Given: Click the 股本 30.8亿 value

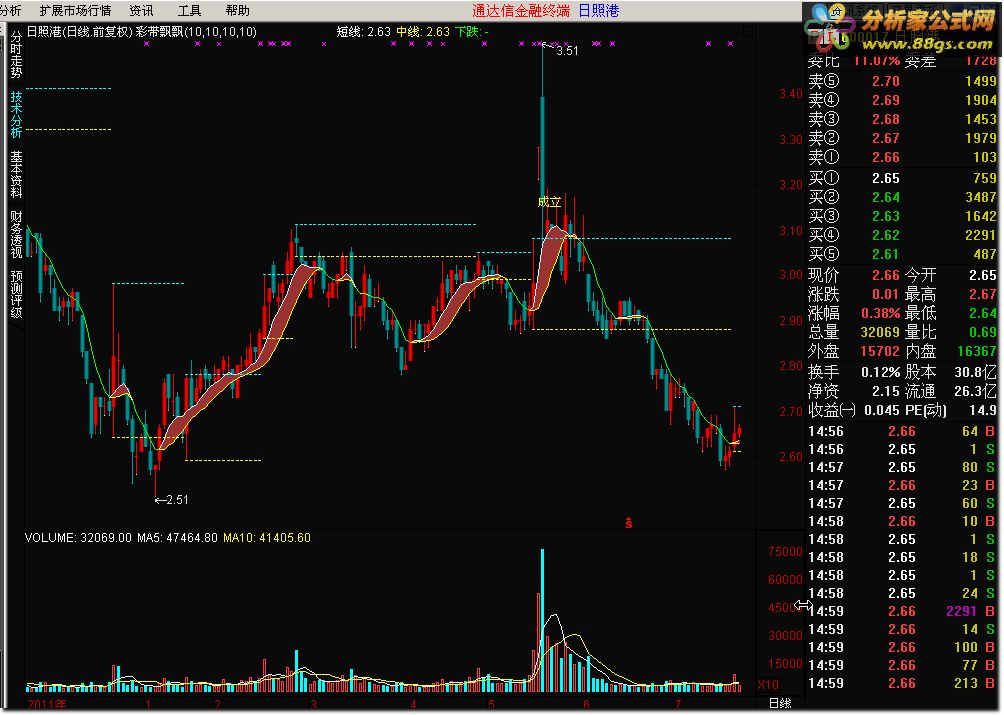Looking at the screenshot, I should tap(976, 372).
